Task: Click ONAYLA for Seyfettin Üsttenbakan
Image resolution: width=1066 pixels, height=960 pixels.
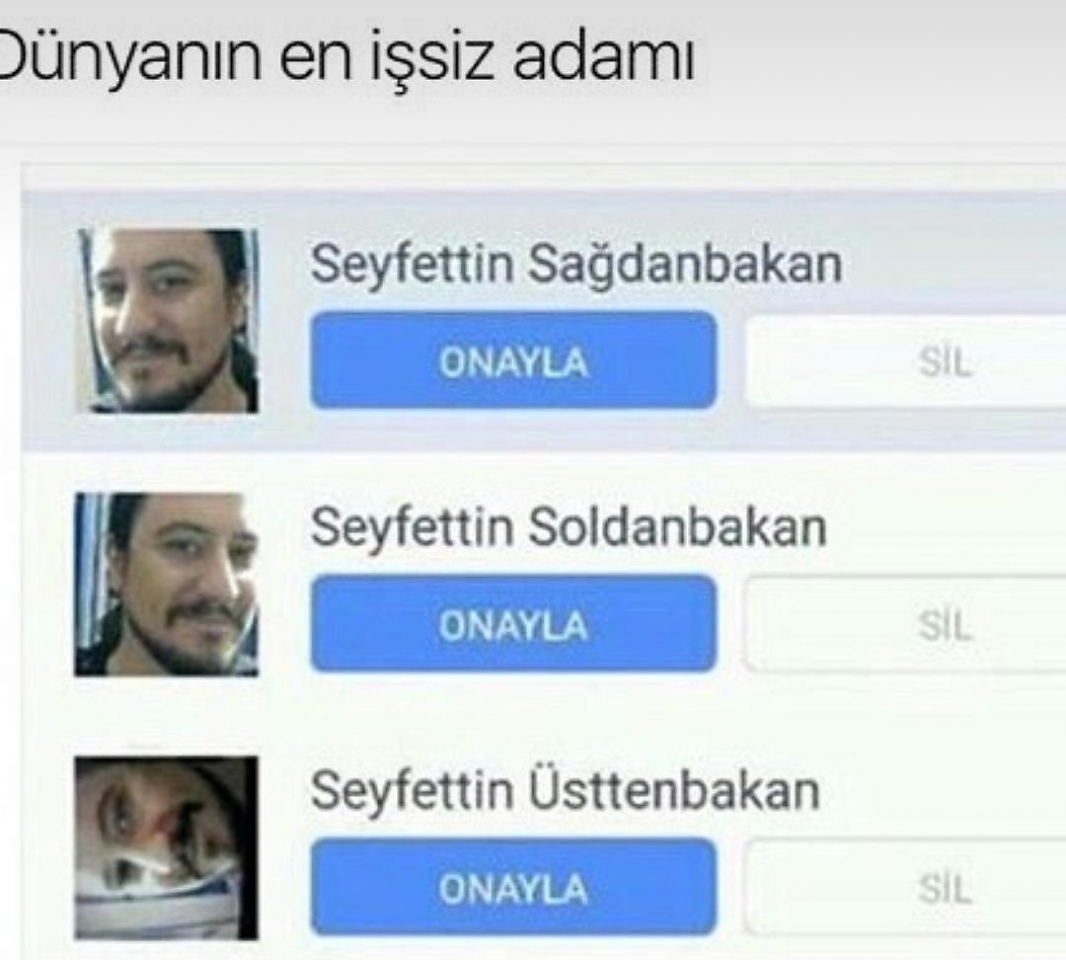Action: click(513, 887)
